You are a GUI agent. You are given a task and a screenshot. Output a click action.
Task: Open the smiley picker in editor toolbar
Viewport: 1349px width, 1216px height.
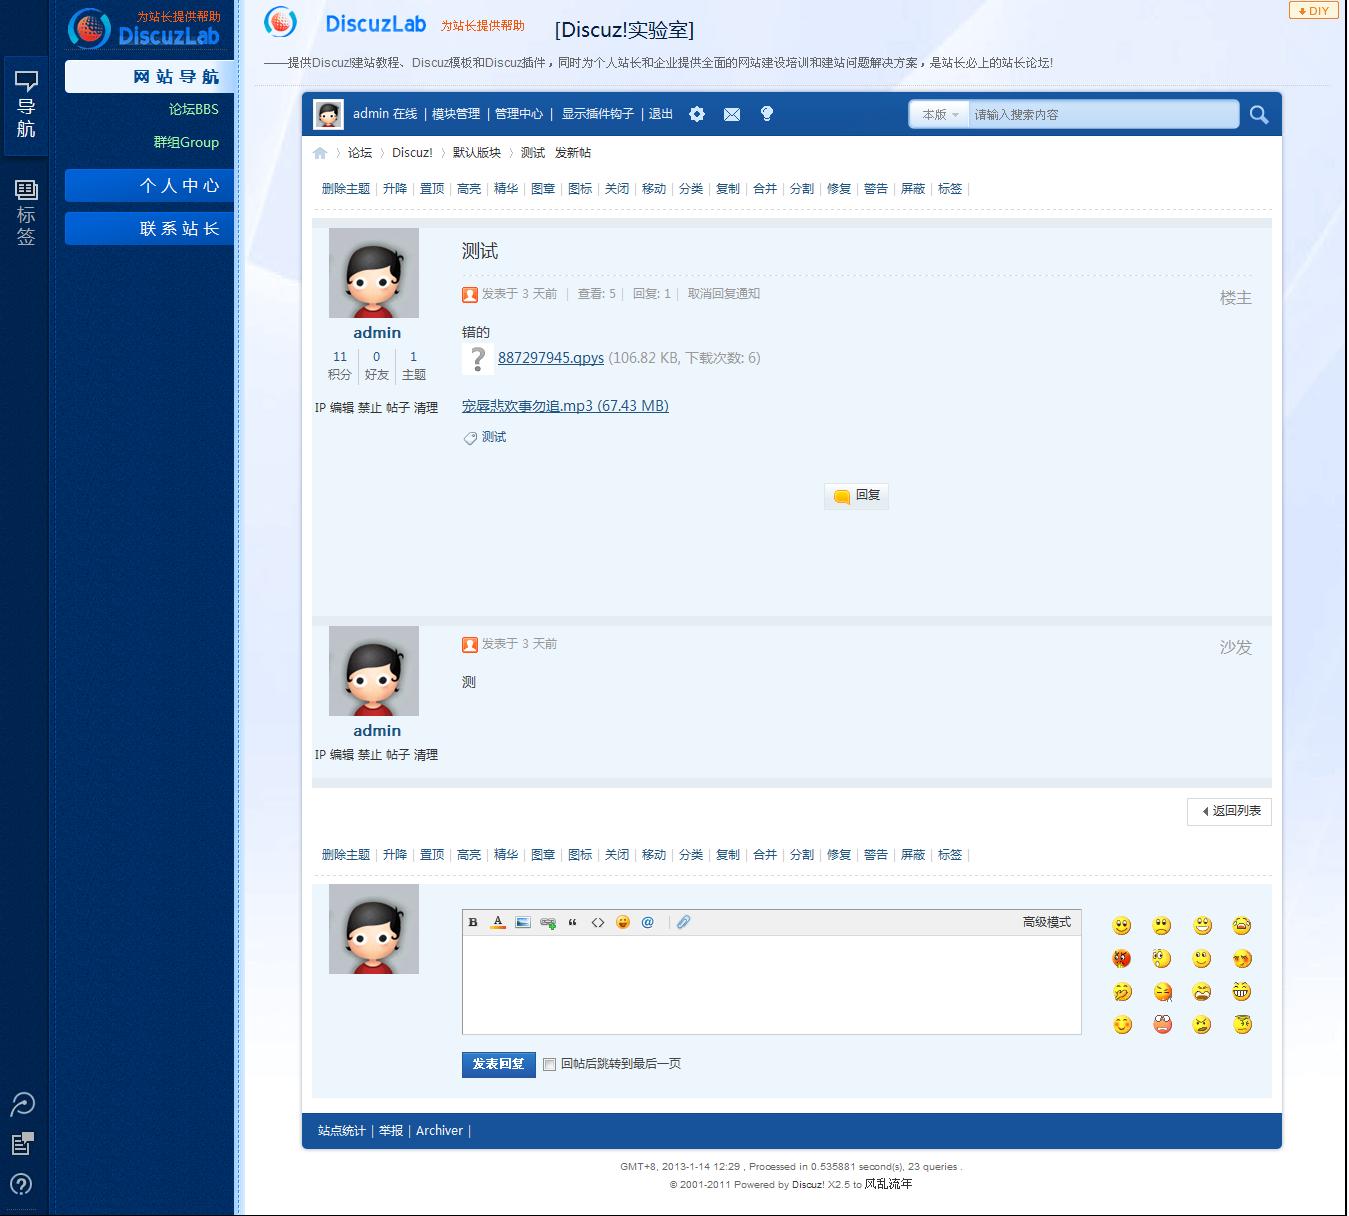click(623, 922)
